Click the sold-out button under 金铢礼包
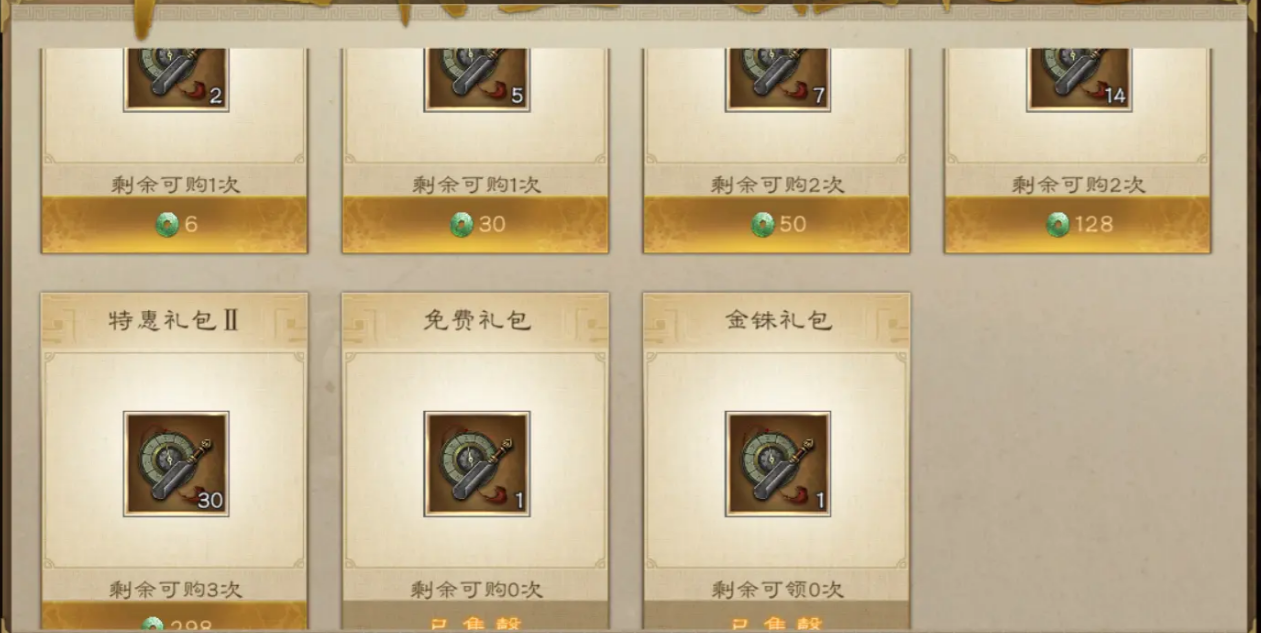This screenshot has width=1261, height=633. 777,617
